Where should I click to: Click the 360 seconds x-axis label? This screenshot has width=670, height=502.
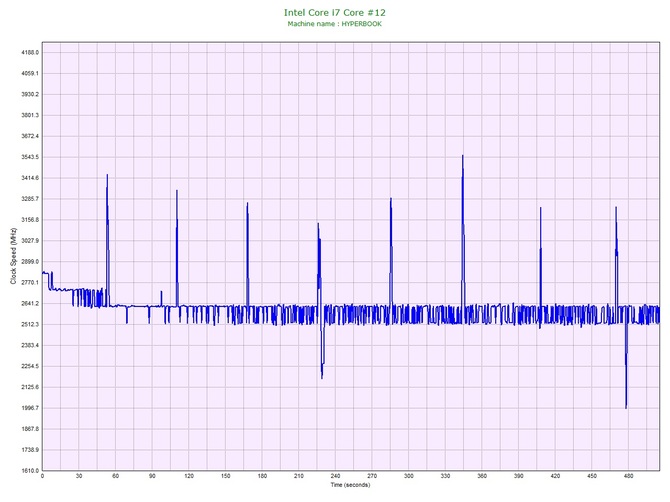(x=482, y=476)
